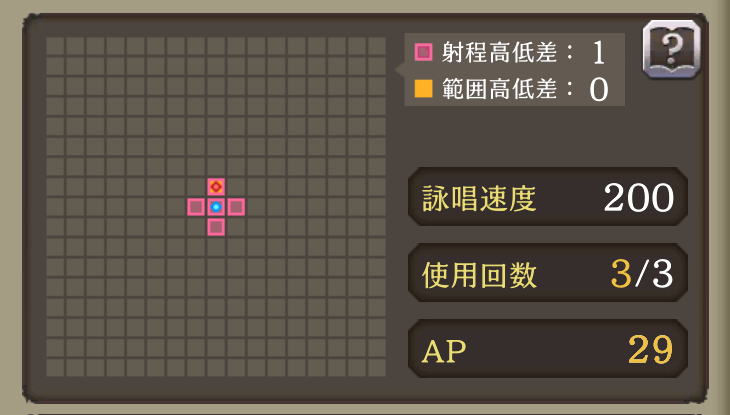Click the 射程高低差 legend text
730x415 pixels.
click(x=508, y=51)
